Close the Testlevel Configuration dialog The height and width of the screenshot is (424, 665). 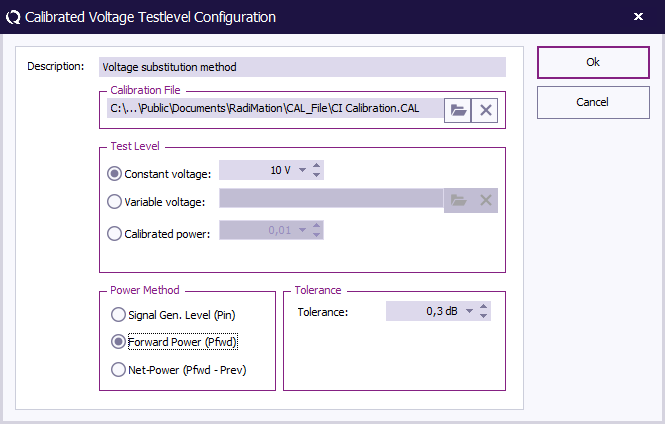coord(639,17)
